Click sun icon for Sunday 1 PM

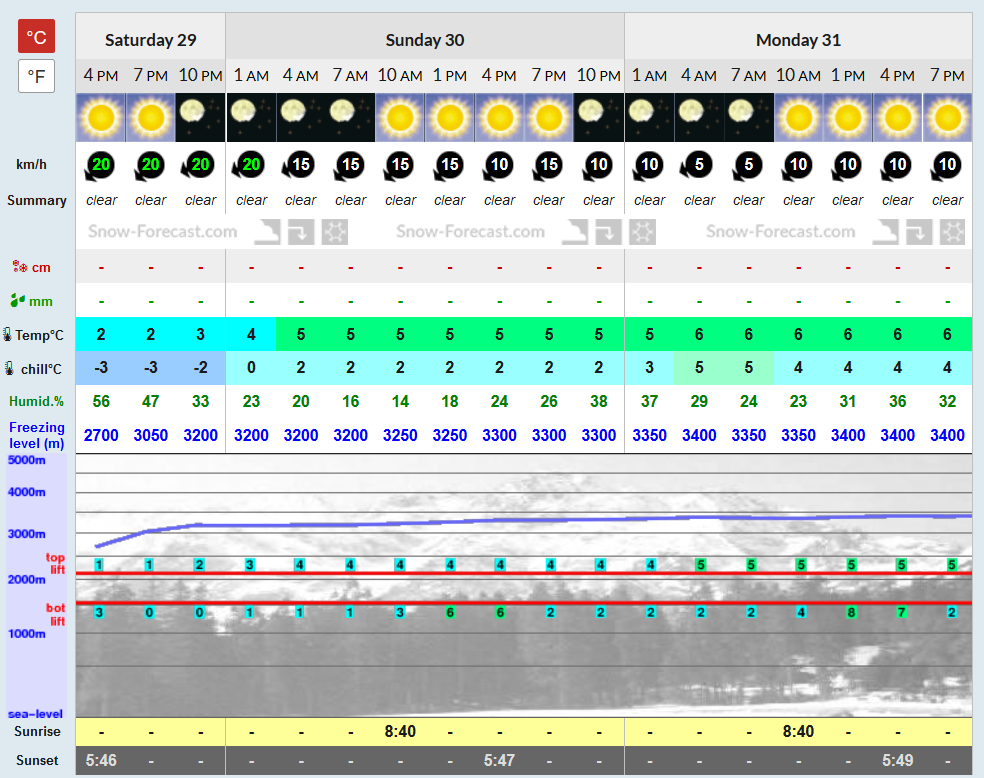coord(449,117)
